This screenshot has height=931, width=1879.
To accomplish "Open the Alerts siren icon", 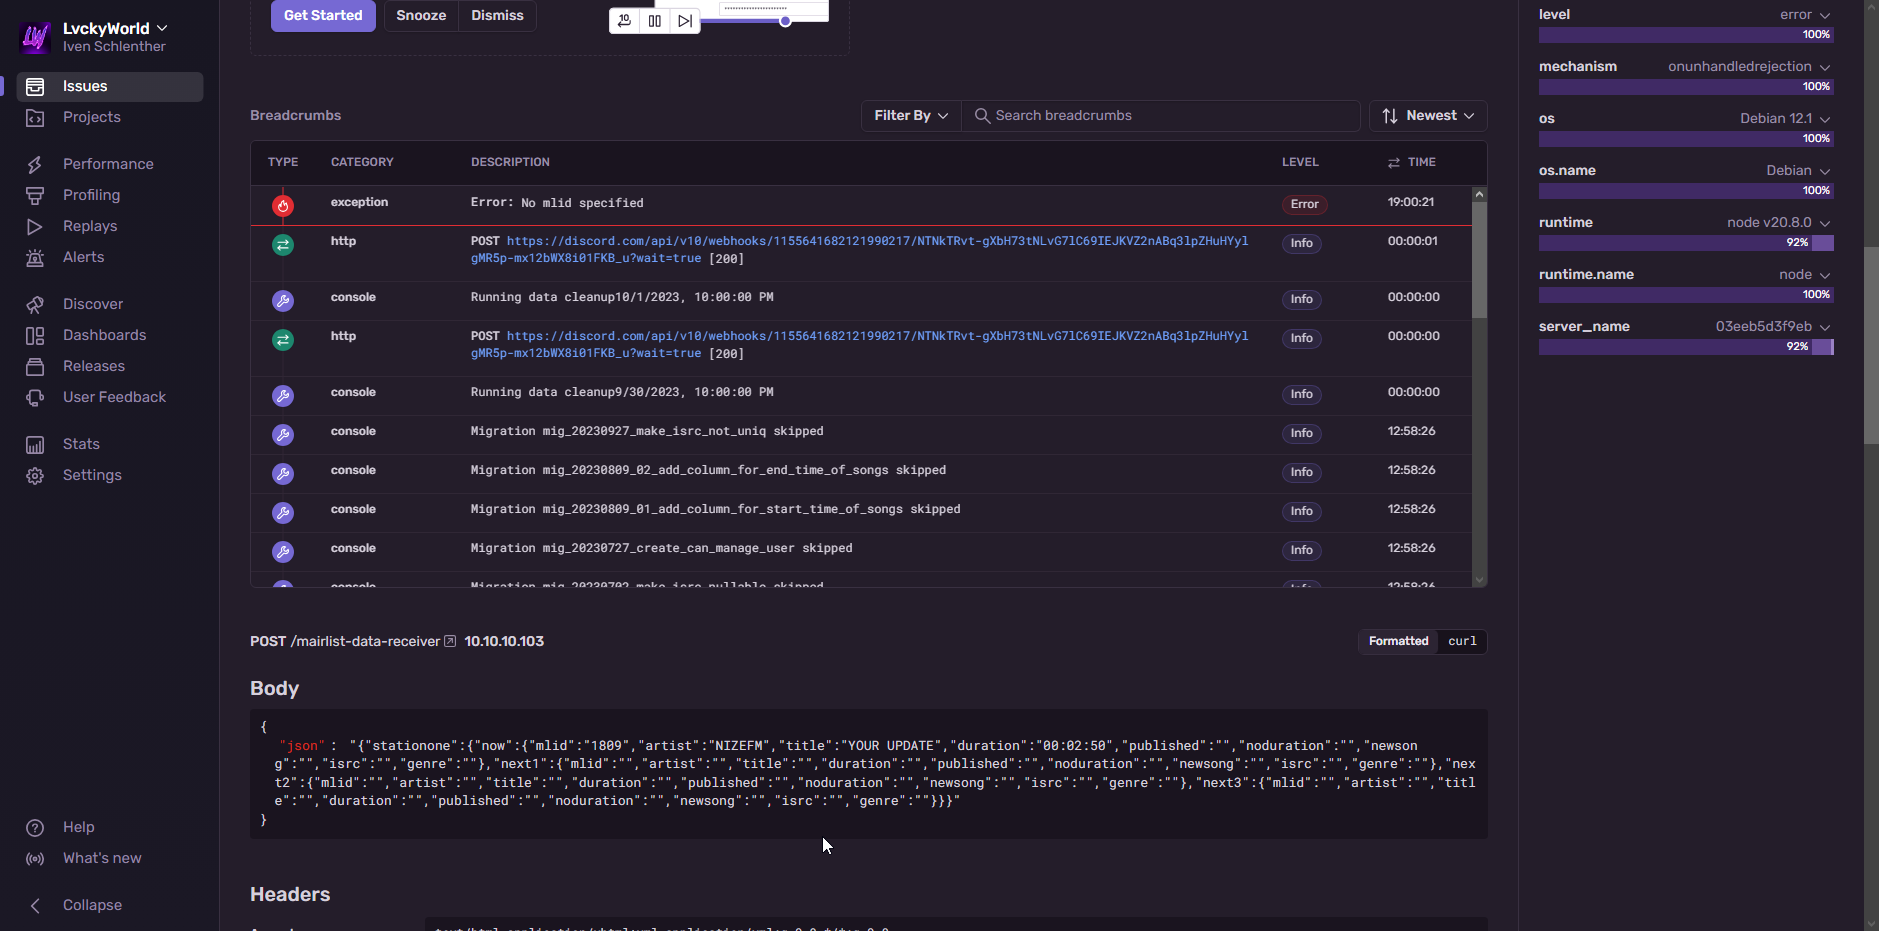I will 35,258.
